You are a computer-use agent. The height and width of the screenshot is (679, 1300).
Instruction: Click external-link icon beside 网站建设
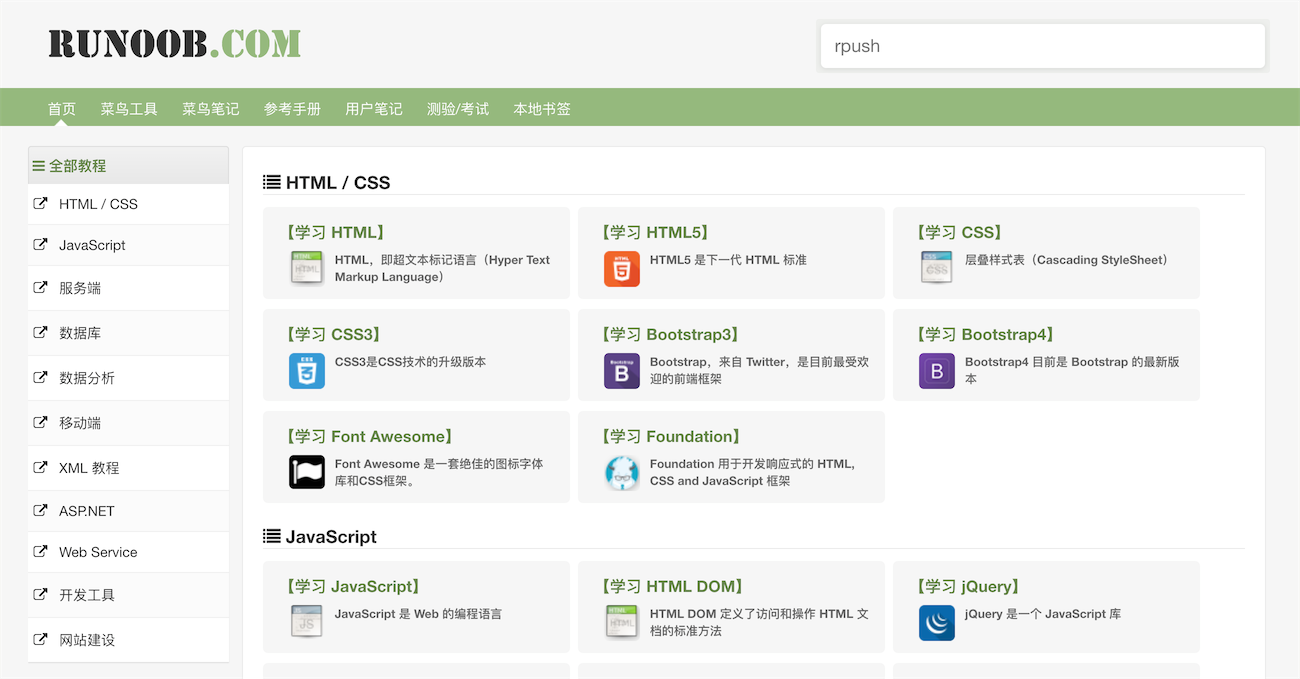point(41,640)
